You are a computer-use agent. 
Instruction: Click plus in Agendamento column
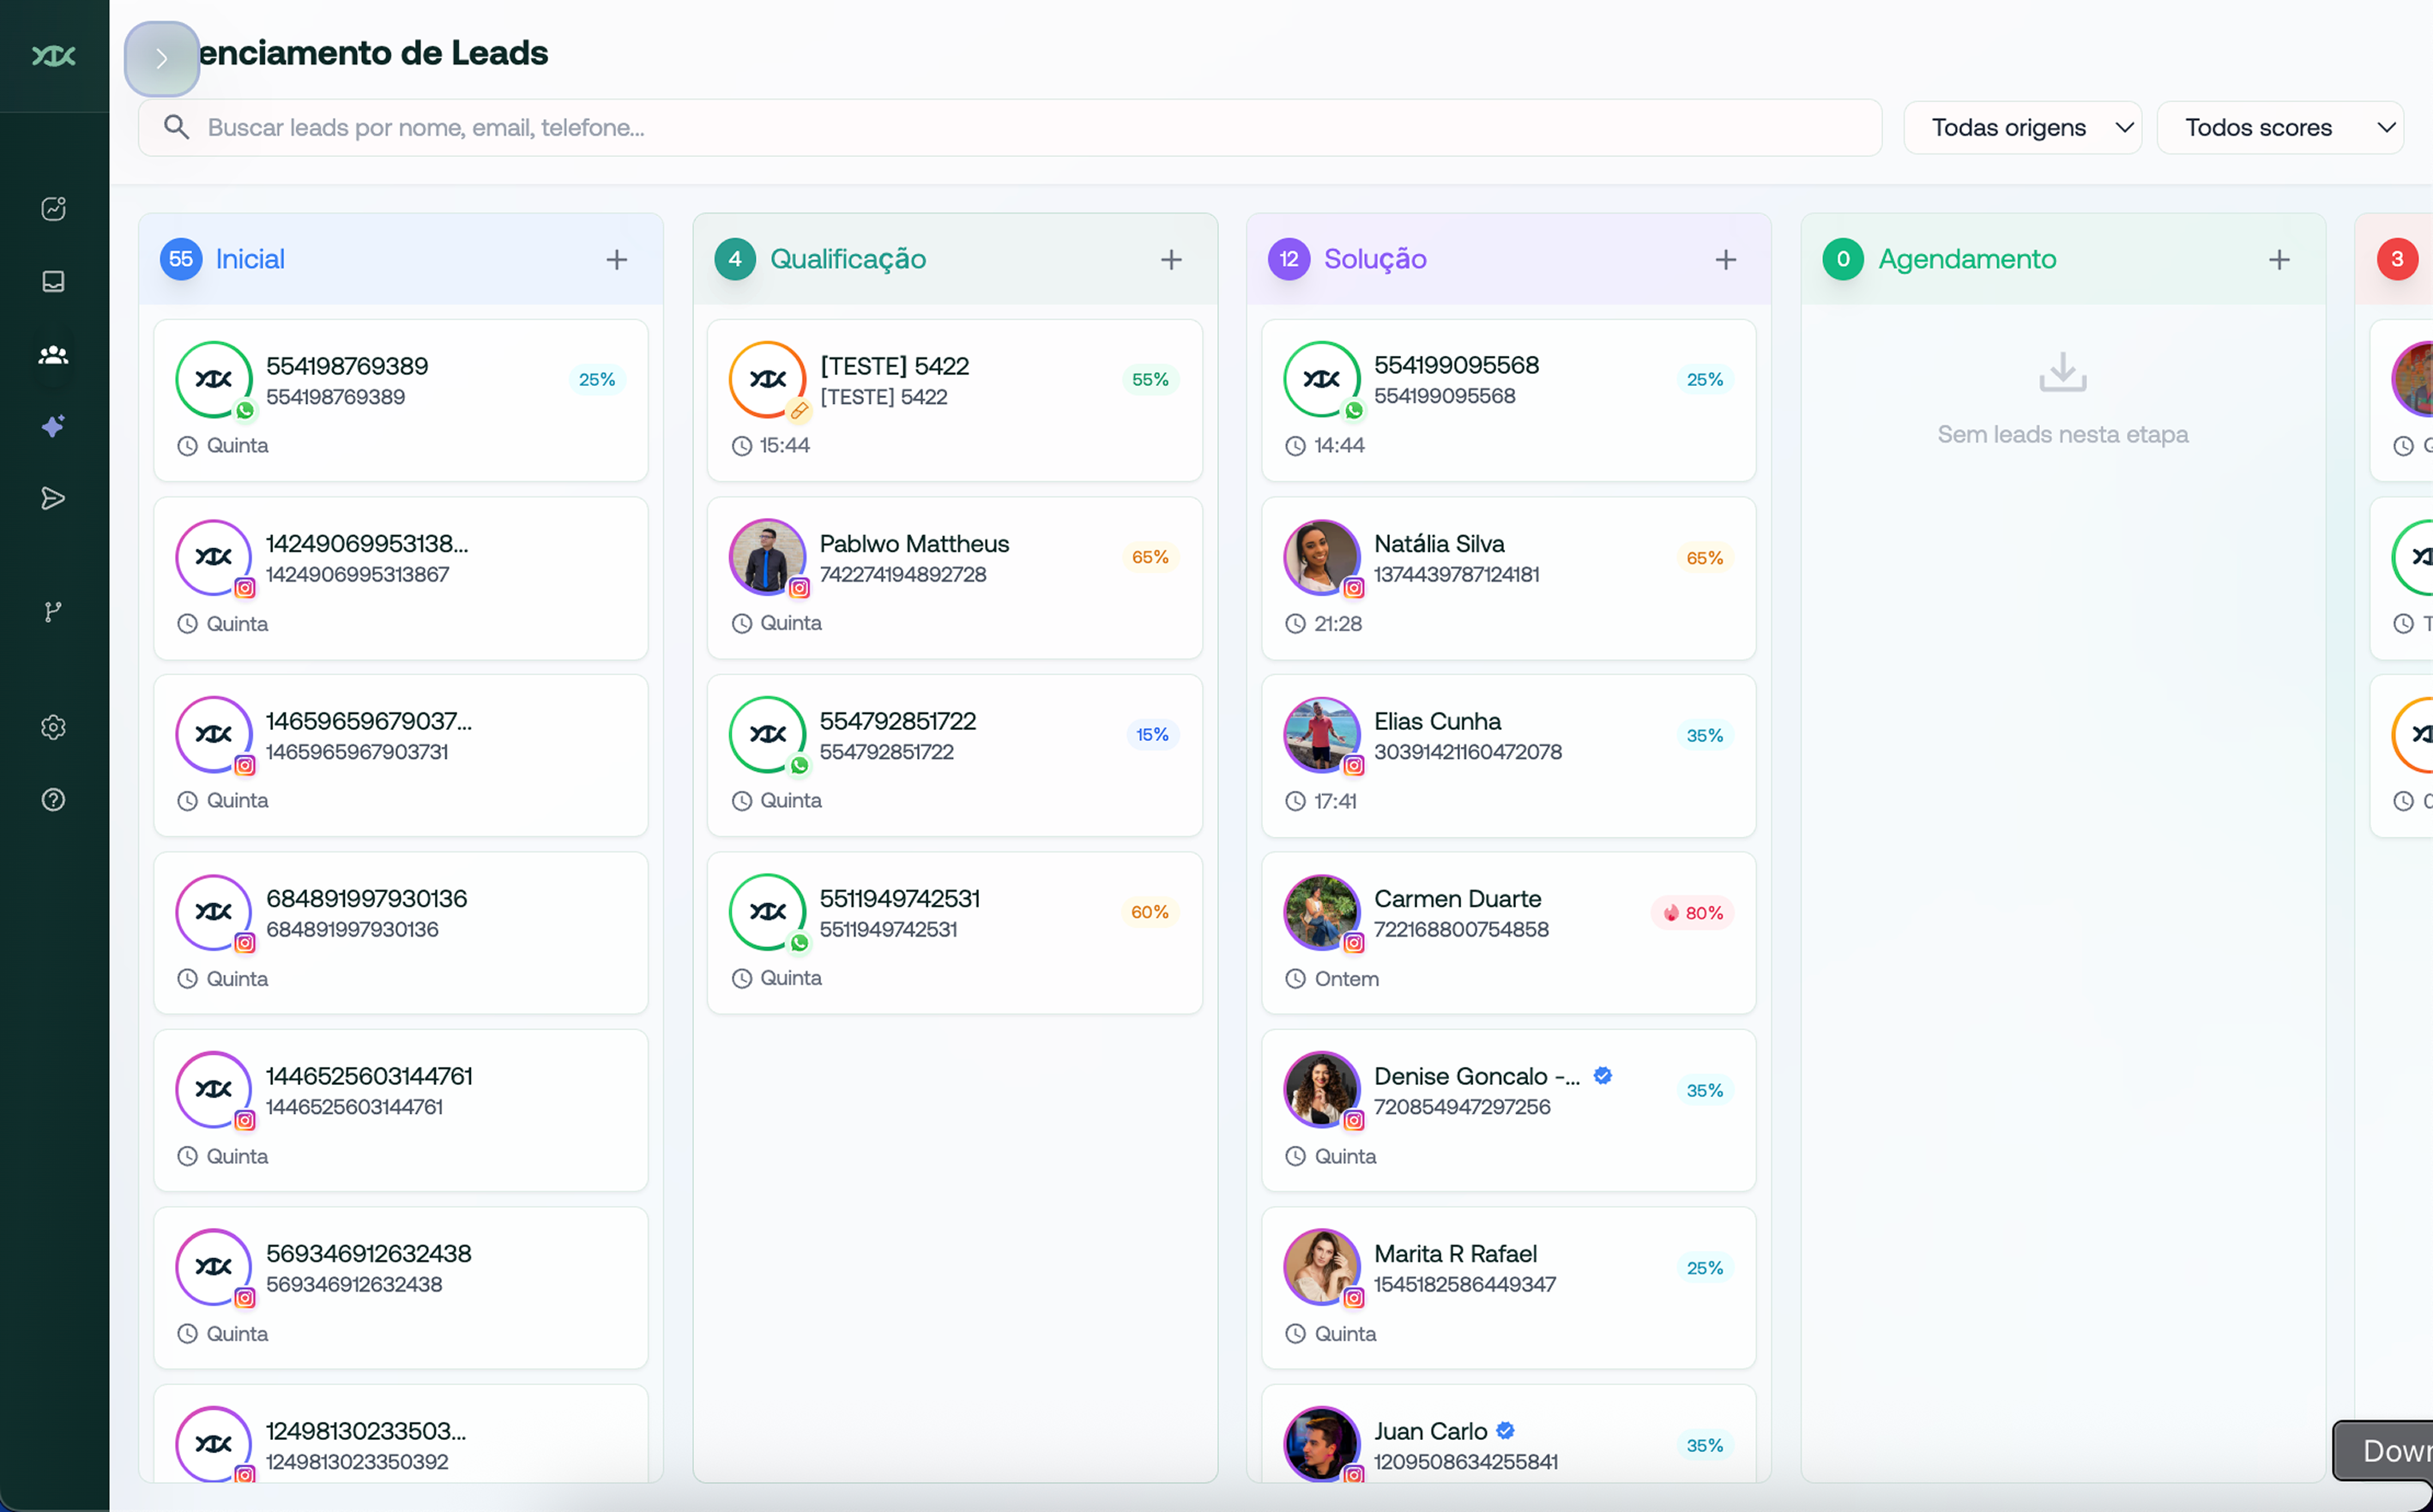pos(2278,260)
